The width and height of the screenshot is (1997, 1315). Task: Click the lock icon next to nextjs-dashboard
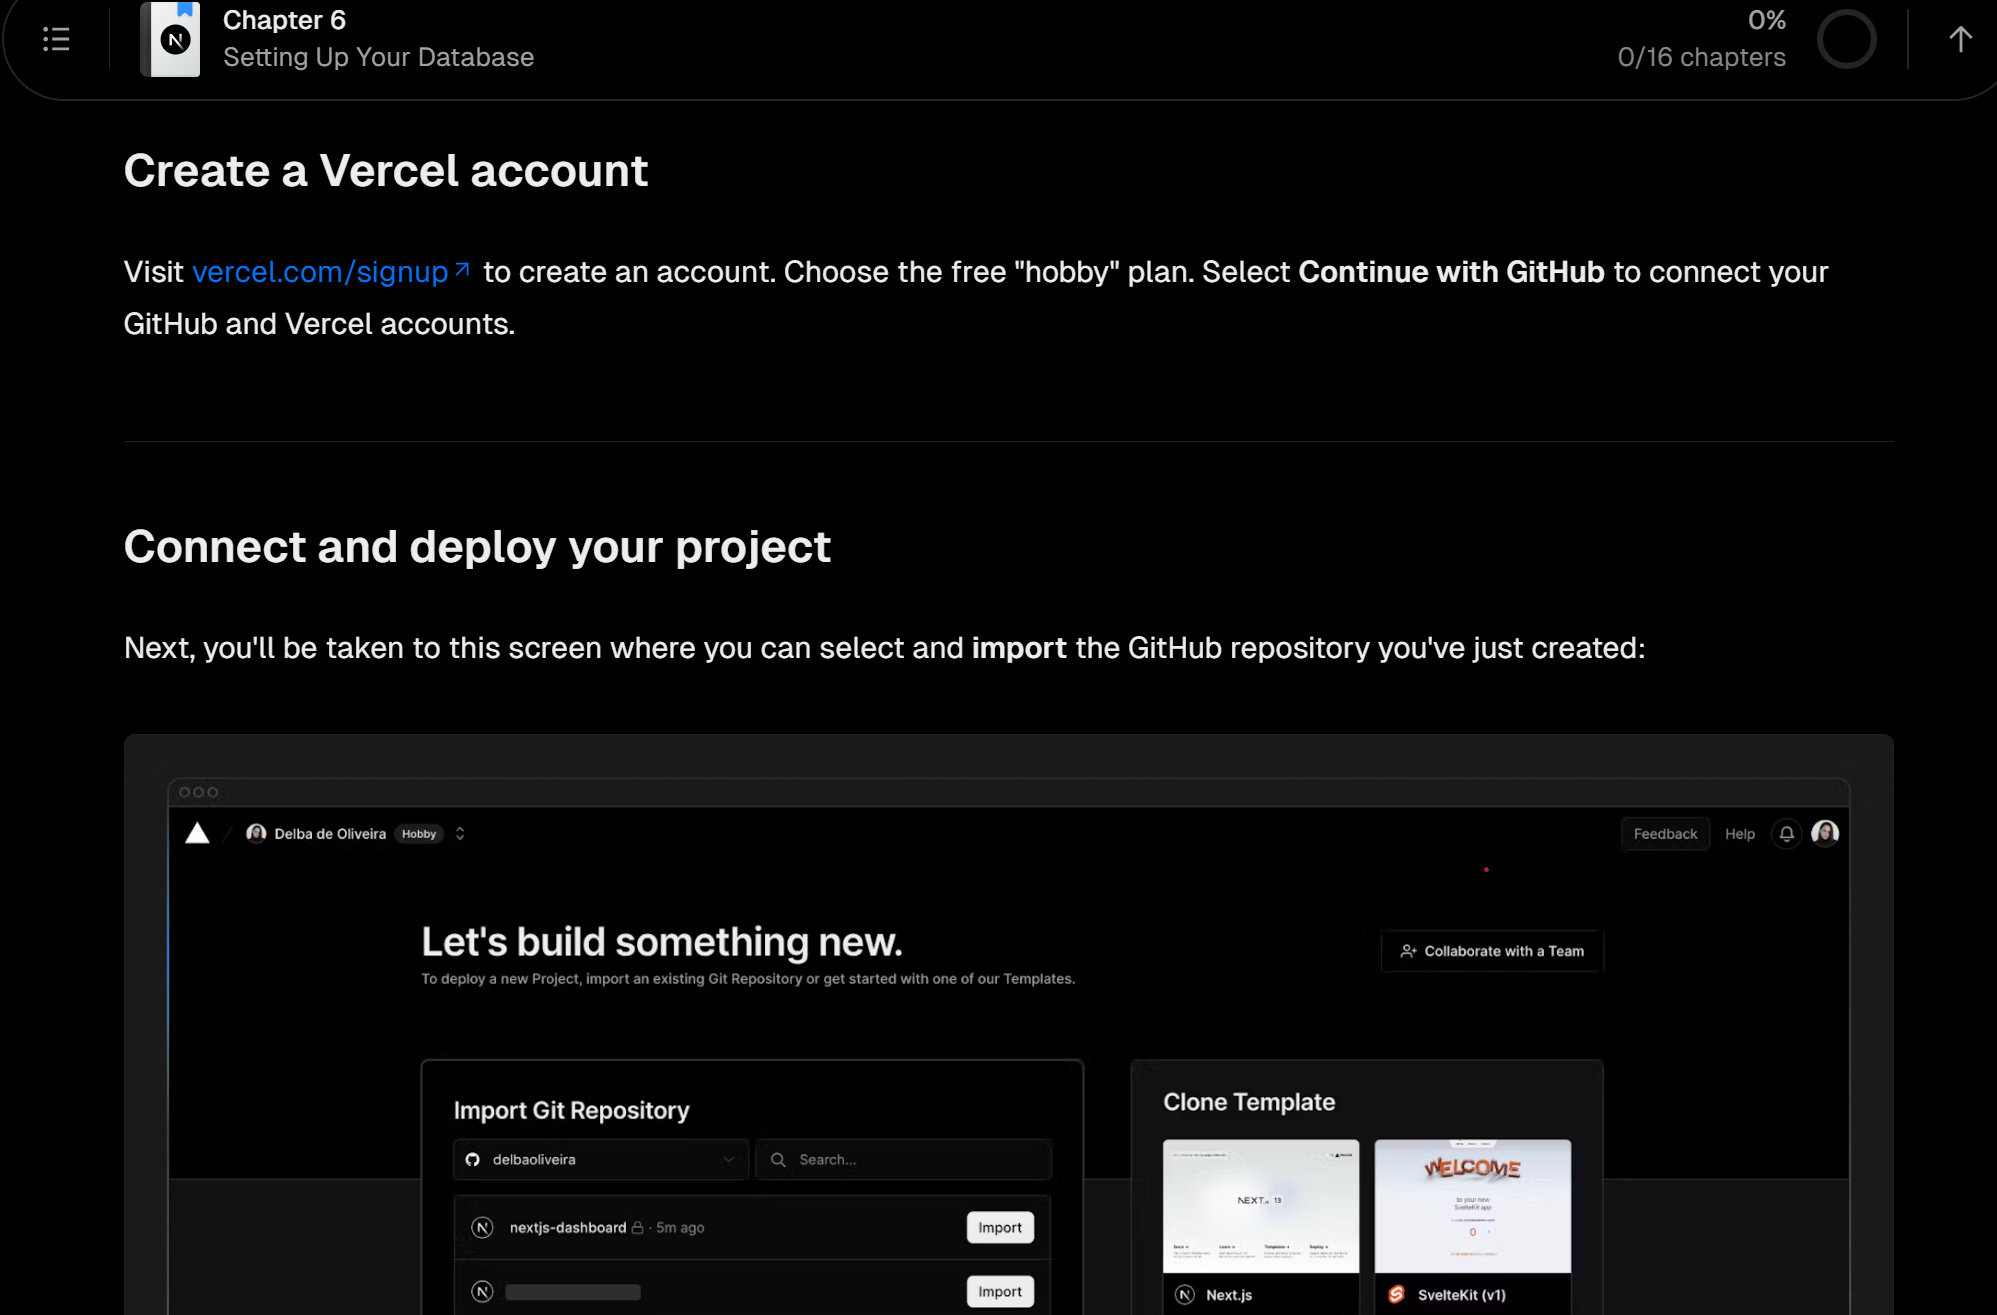[x=637, y=1228]
